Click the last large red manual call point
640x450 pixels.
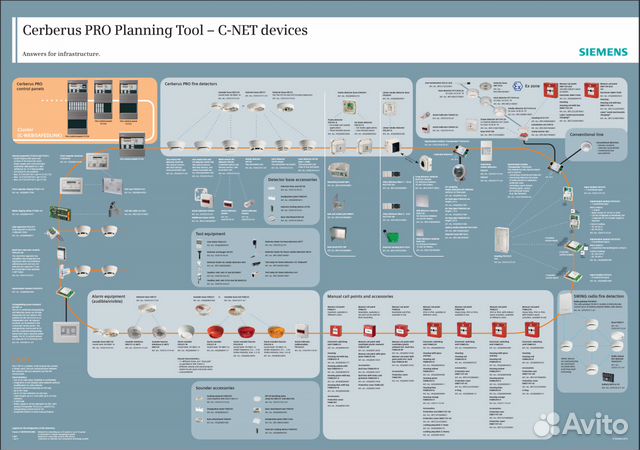click(x=531, y=329)
